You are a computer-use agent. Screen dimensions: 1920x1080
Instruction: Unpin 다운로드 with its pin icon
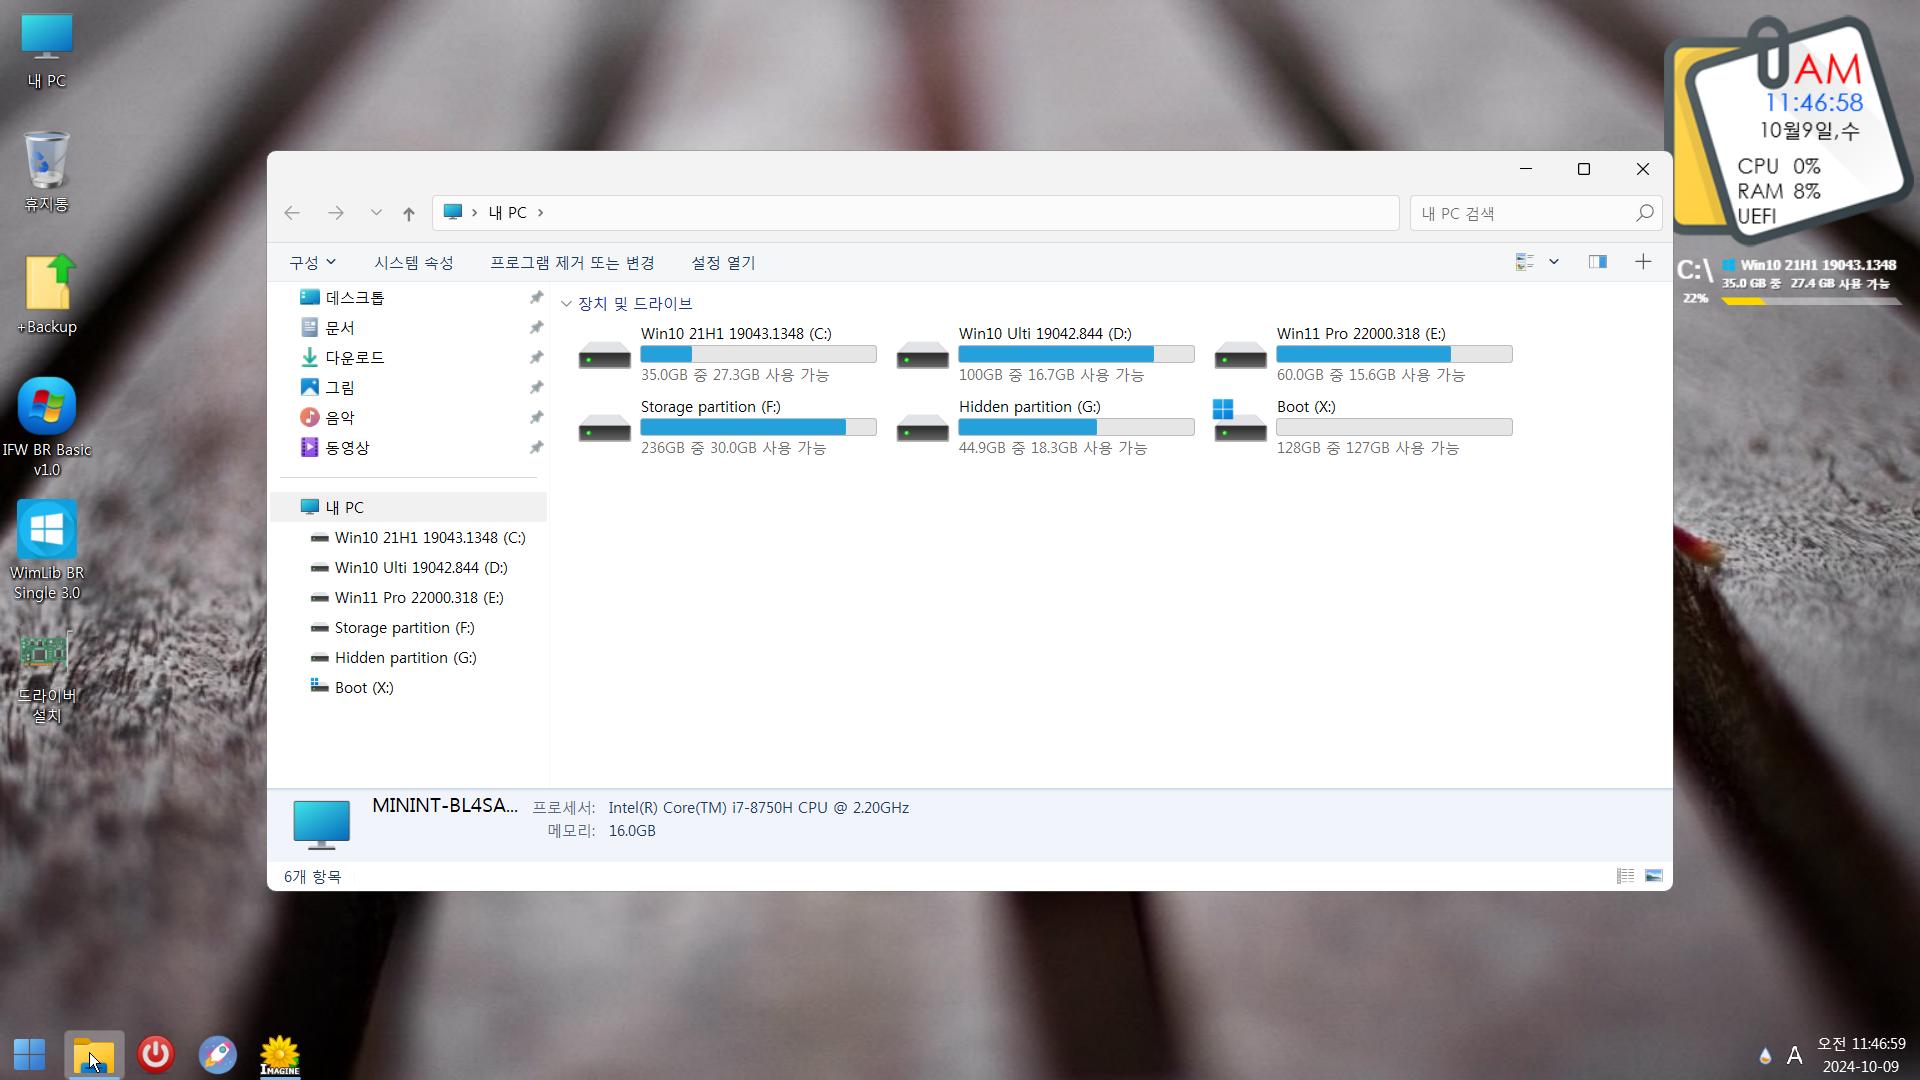pyautogui.click(x=536, y=358)
